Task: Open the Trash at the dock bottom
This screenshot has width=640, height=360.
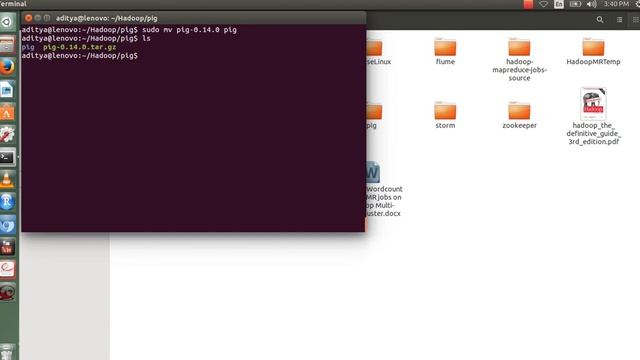Action: click(7, 352)
